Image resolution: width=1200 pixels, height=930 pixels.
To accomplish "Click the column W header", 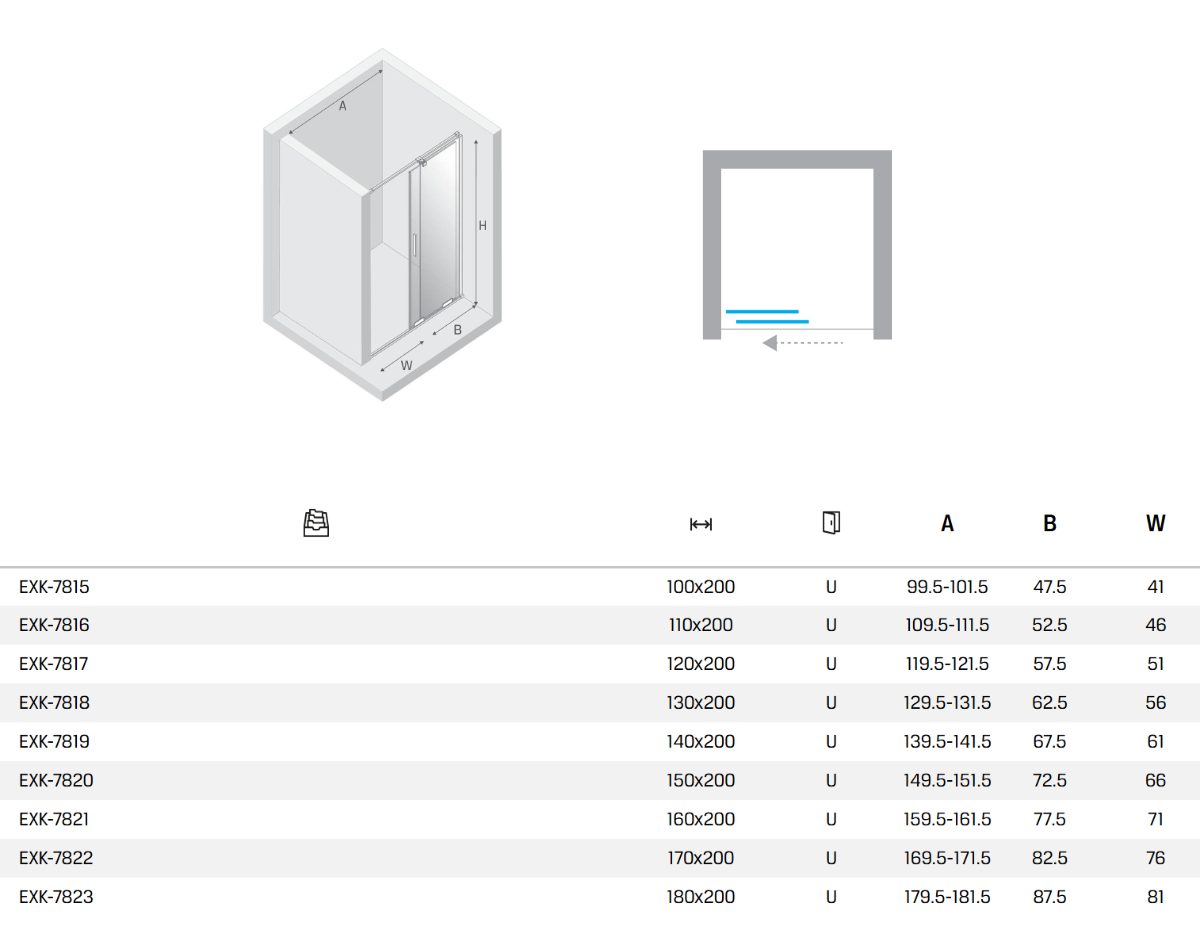I will [x=1155, y=524].
